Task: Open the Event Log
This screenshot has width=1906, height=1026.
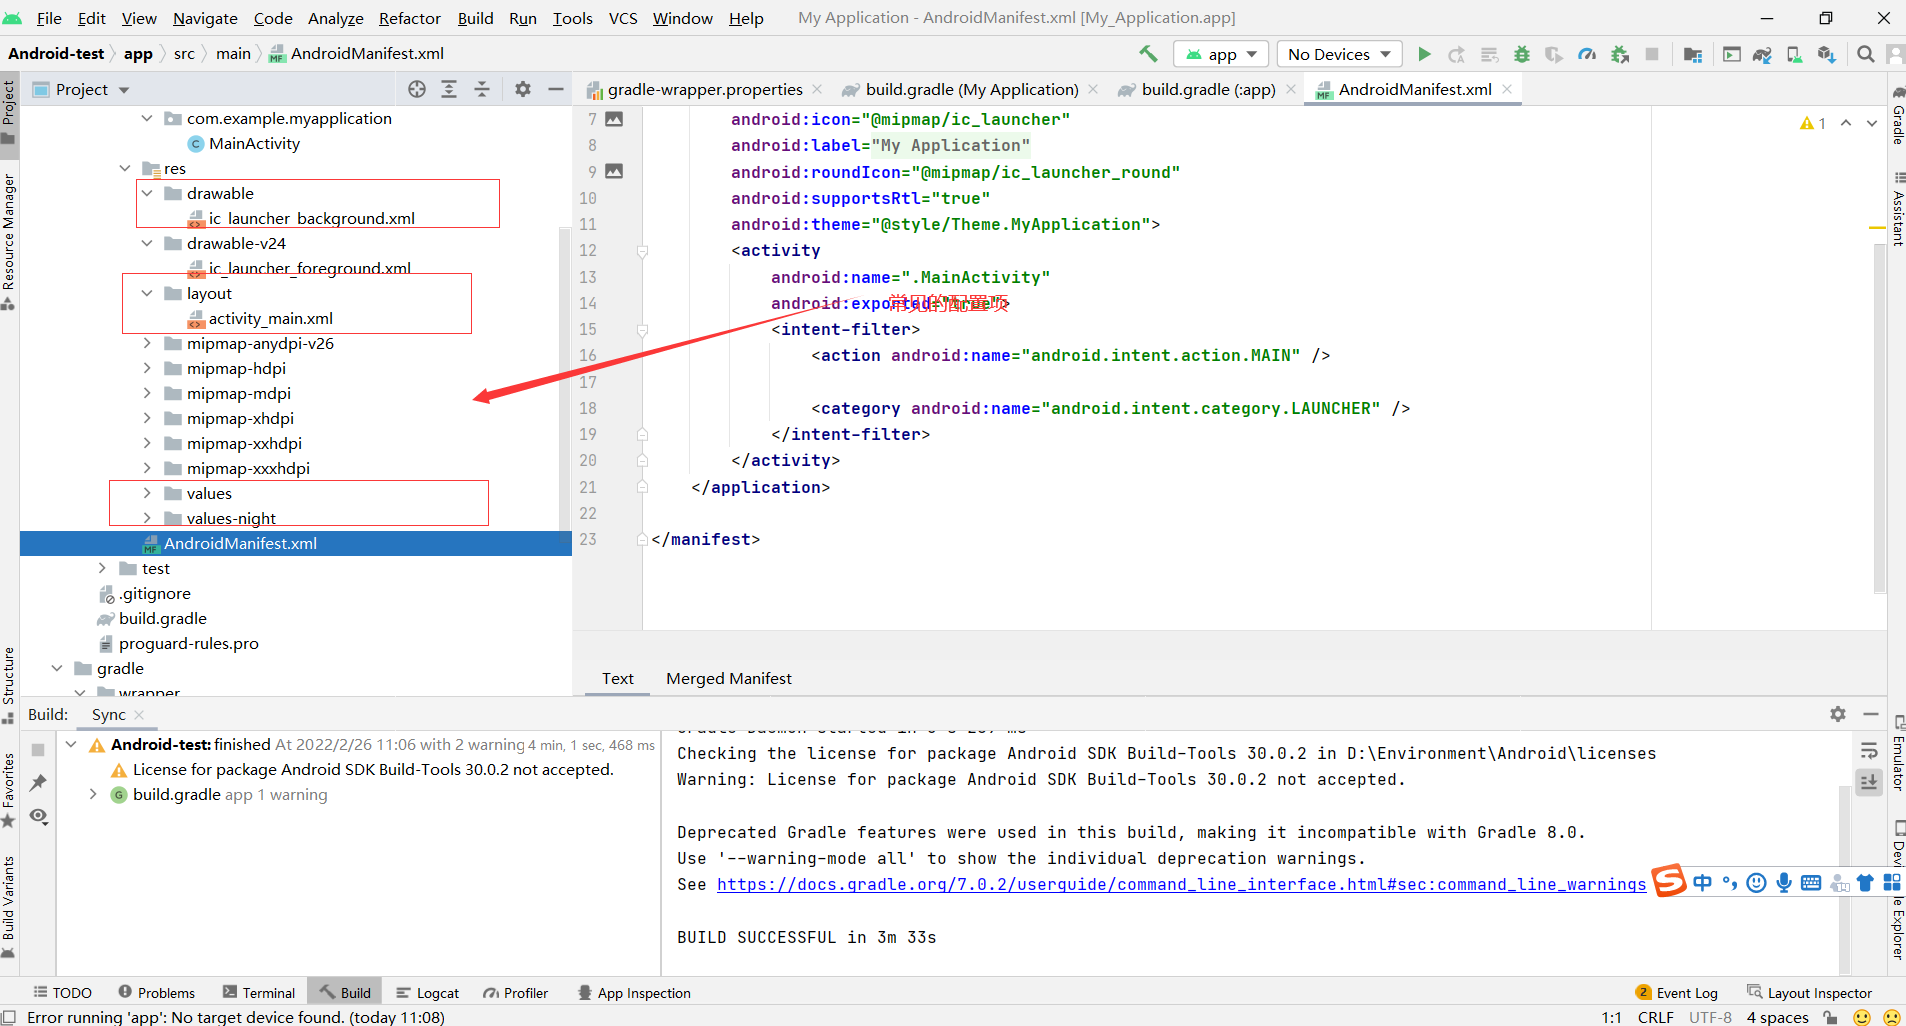Action: tap(1677, 992)
